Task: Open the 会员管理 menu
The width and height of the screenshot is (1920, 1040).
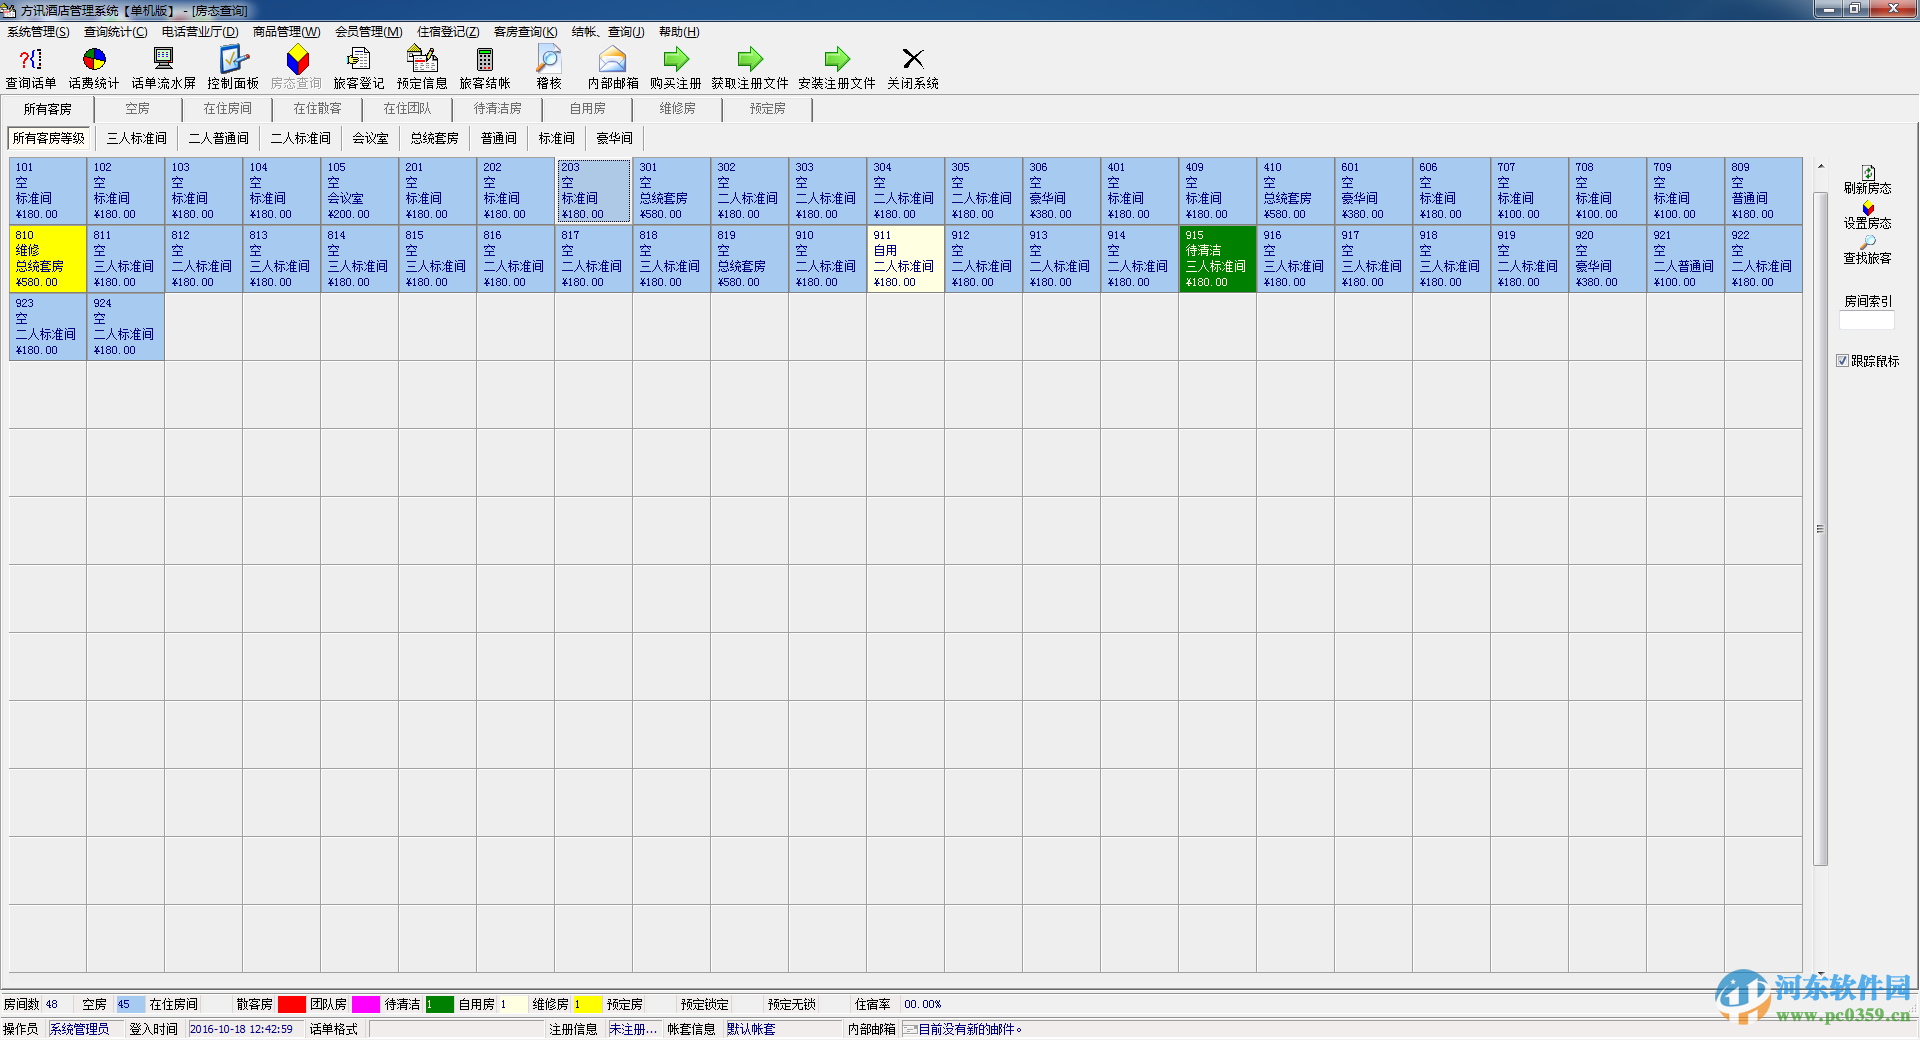Action: pos(368,32)
